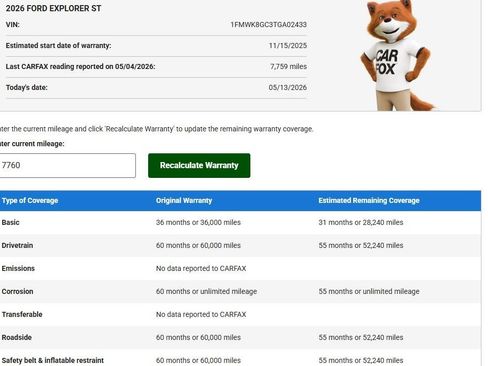Select the Corrosion coverage row label
The height and width of the screenshot is (366, 488).
coord(17,291)
